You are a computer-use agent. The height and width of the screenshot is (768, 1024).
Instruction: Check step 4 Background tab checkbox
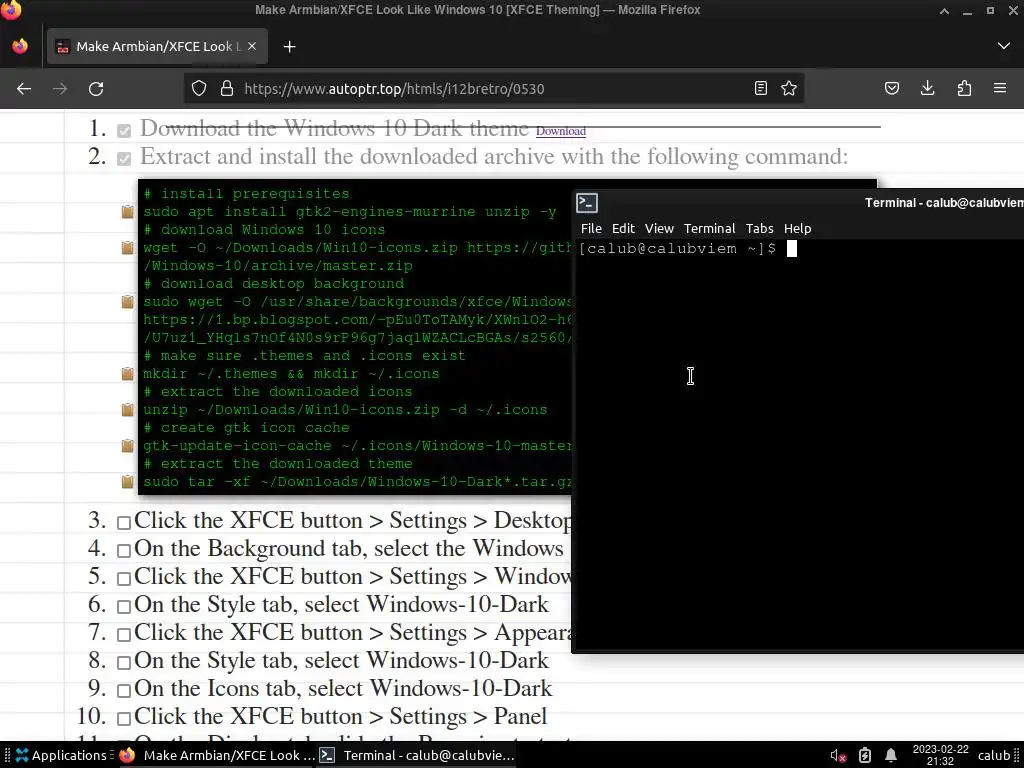124,551
